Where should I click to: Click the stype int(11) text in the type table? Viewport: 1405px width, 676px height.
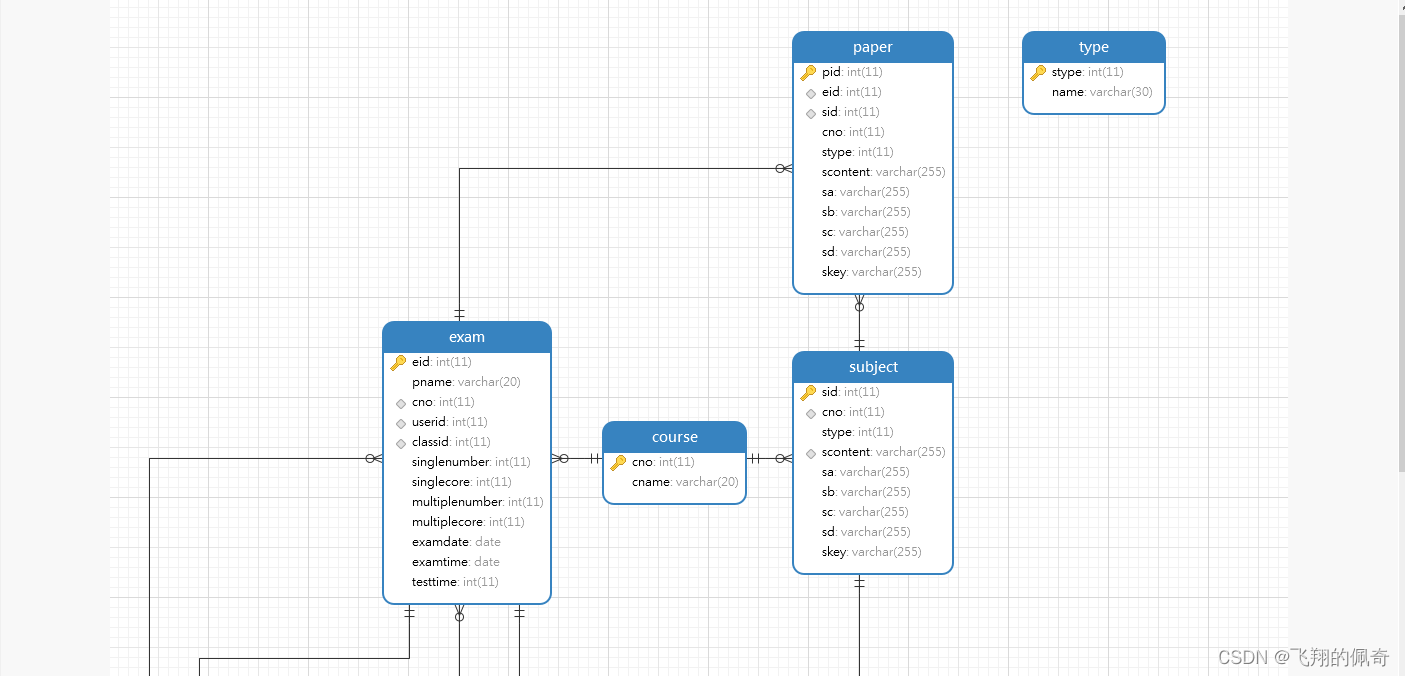tap(1088, 72)
